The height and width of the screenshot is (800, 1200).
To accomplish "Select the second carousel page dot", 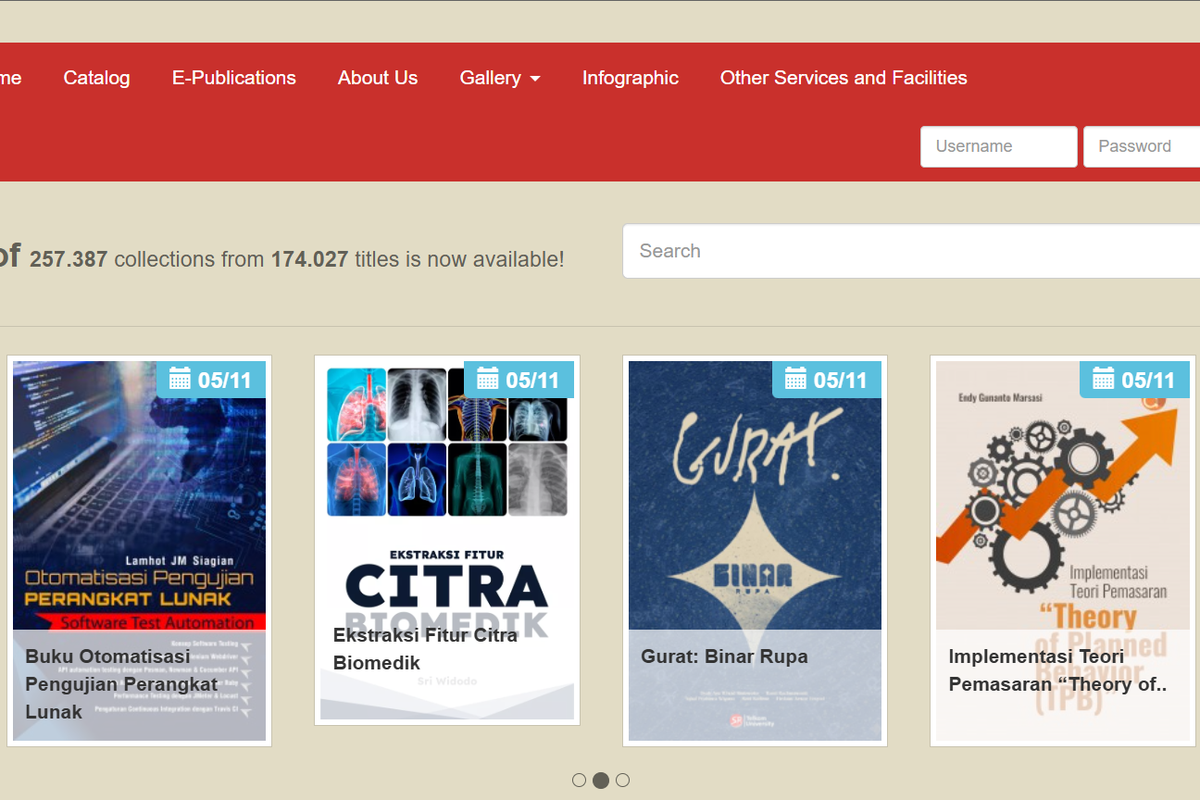I will pos(601,780).
